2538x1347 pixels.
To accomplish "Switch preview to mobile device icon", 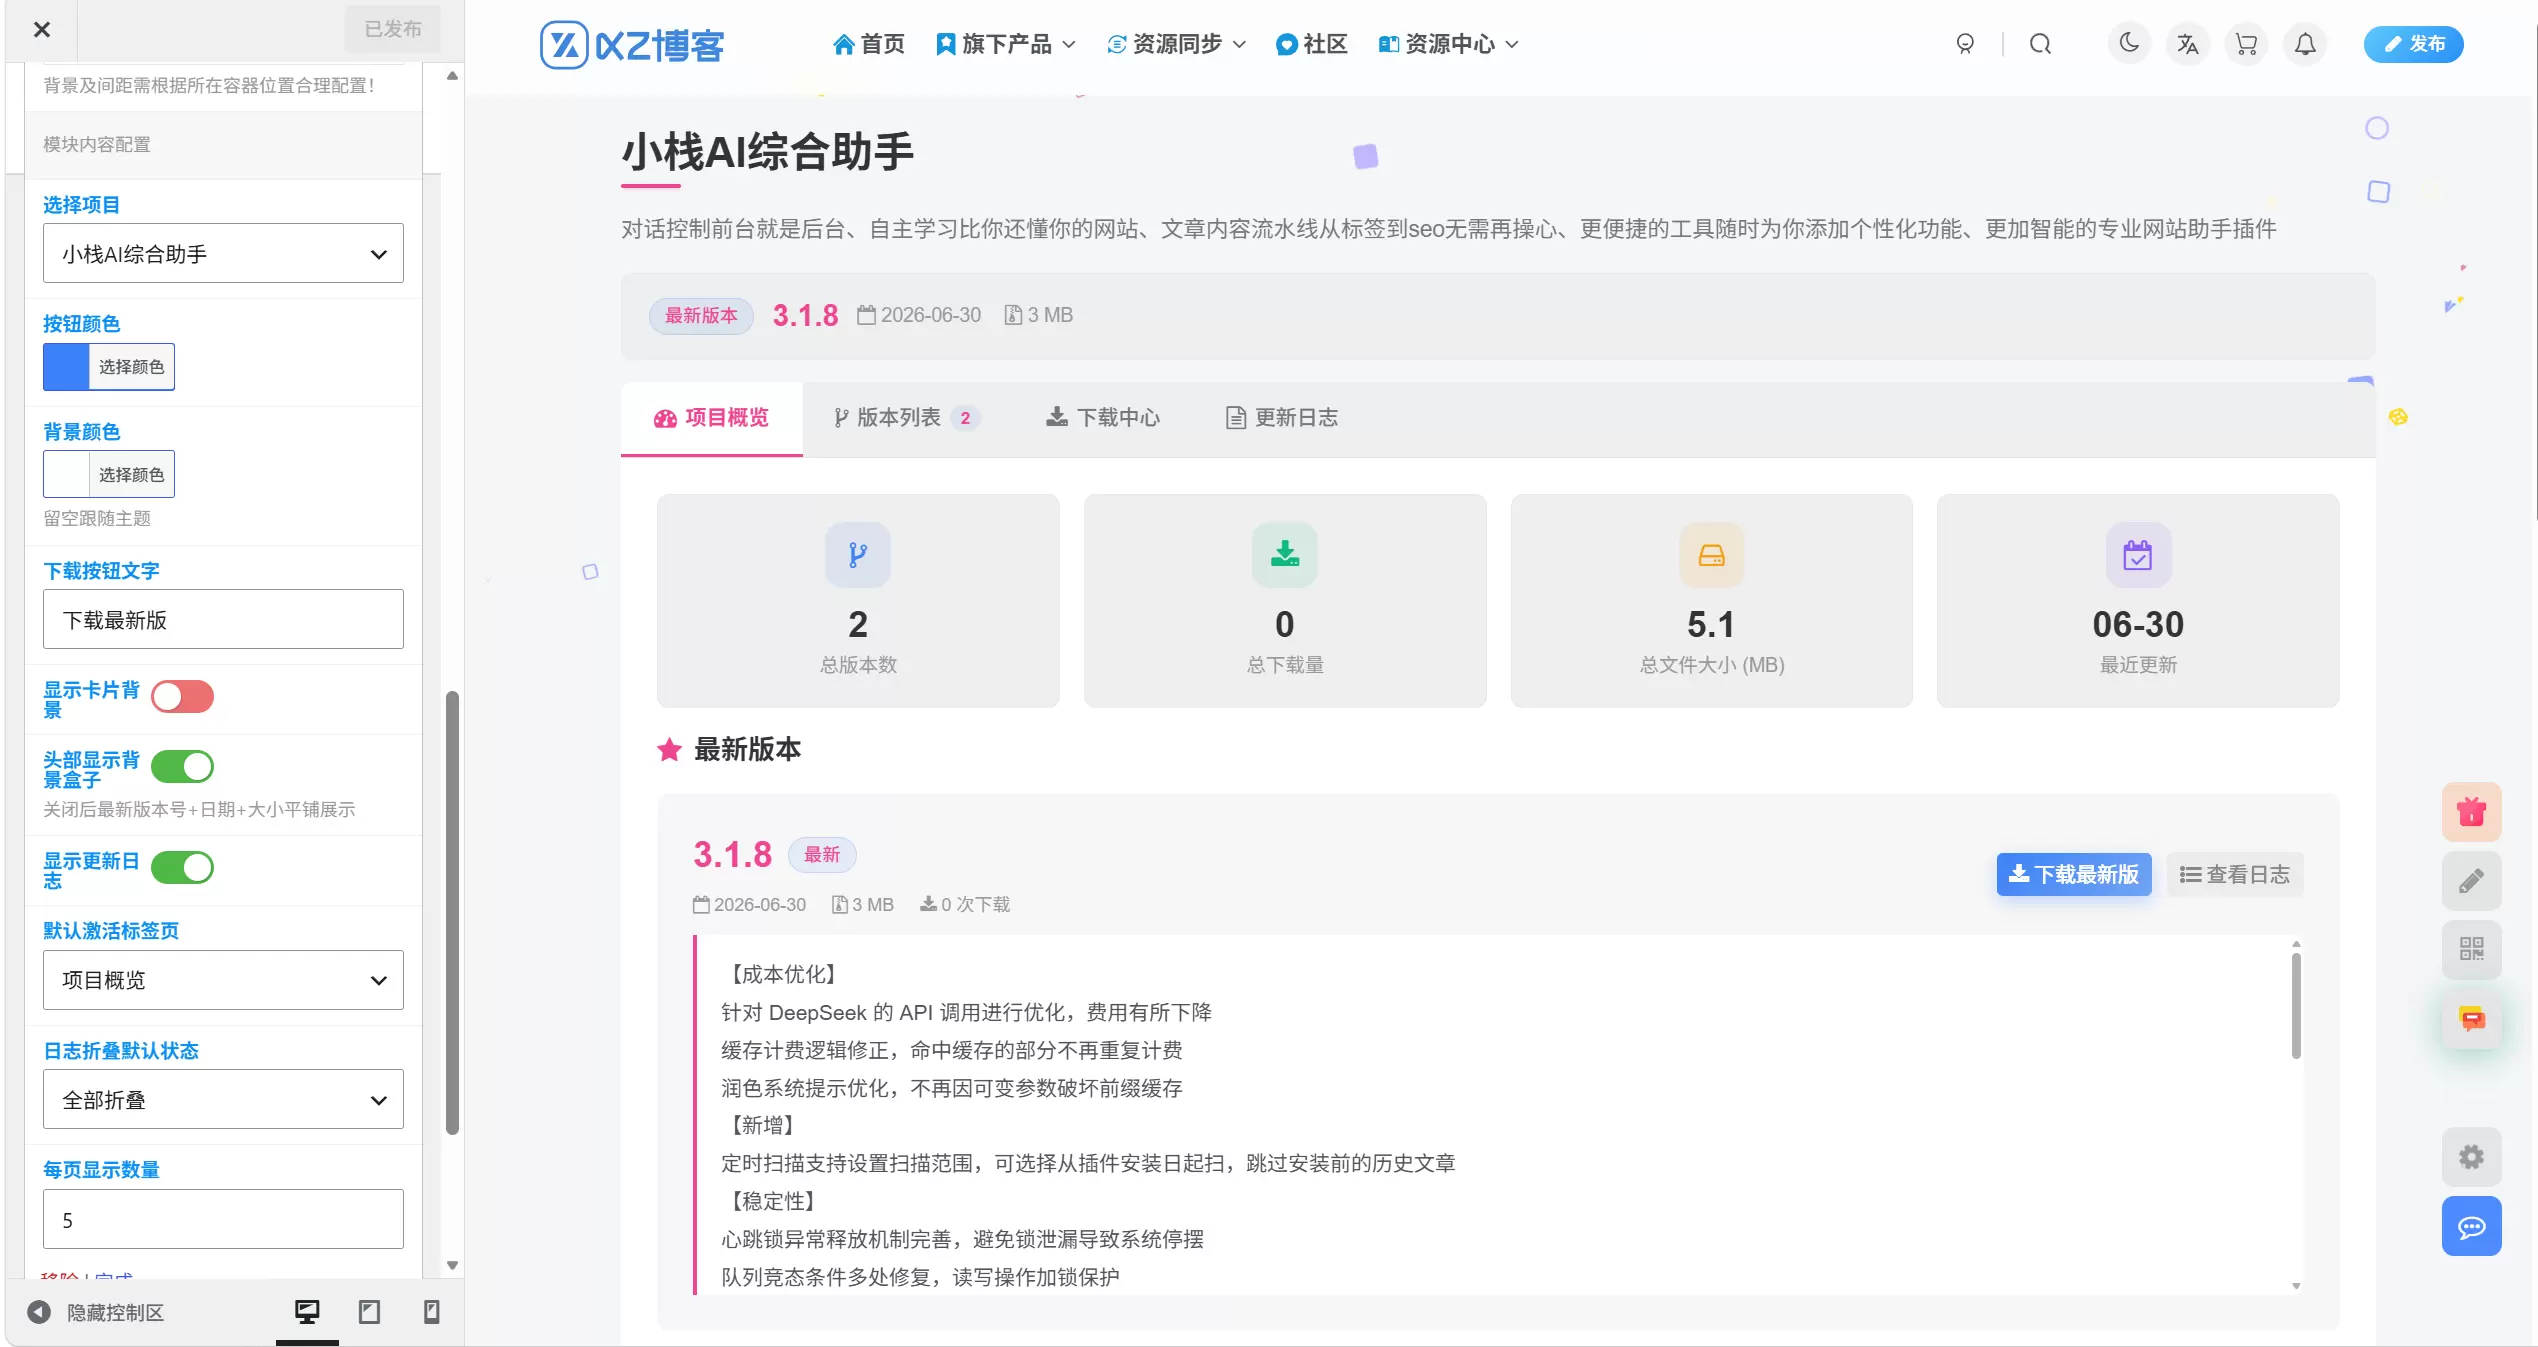I will point(432,1312).
